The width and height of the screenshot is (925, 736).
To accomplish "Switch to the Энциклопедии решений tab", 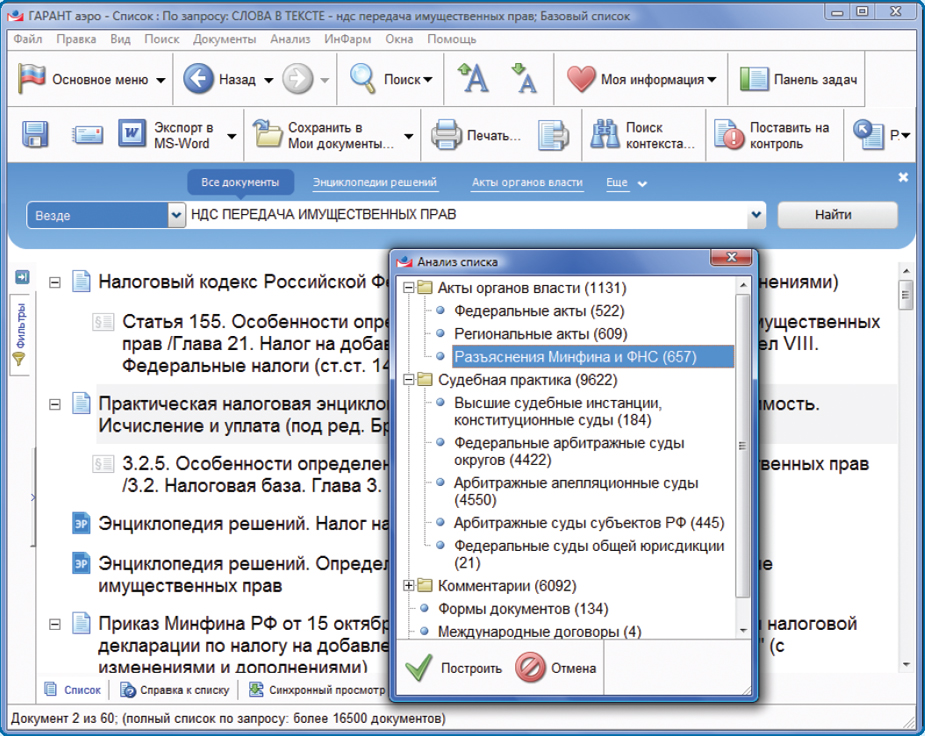I will pyautogui.click(x=374, y=183).
